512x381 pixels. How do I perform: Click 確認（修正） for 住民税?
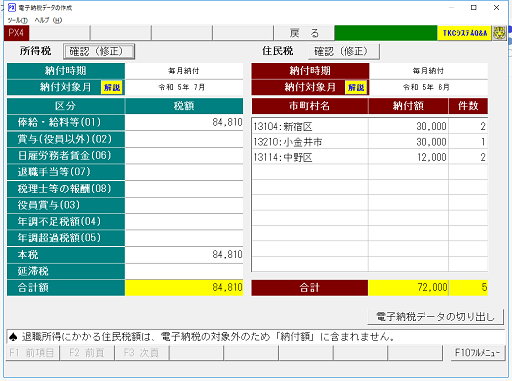tap(344, 51)
